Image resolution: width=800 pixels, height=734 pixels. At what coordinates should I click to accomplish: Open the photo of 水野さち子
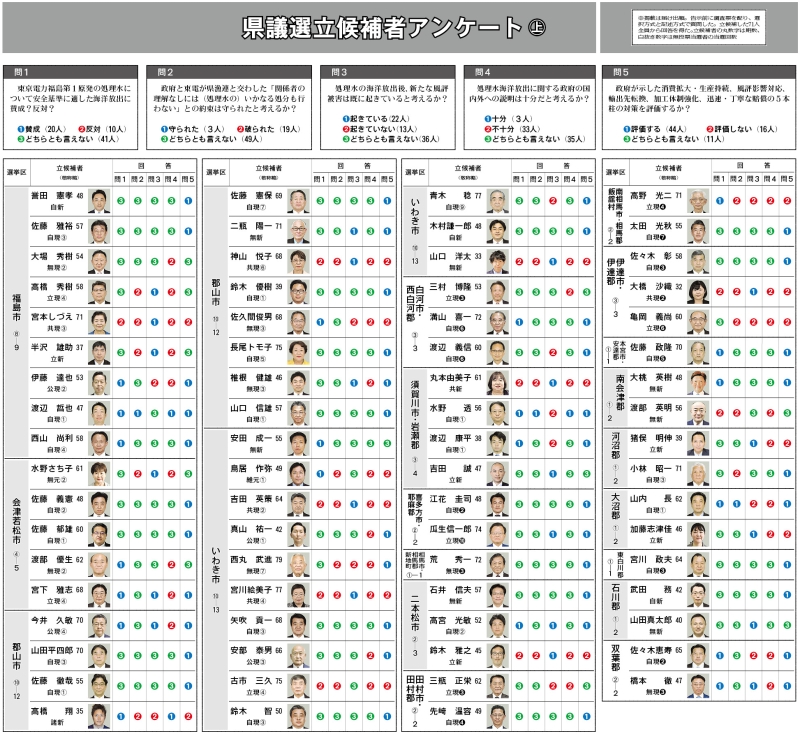coord(99,474)
